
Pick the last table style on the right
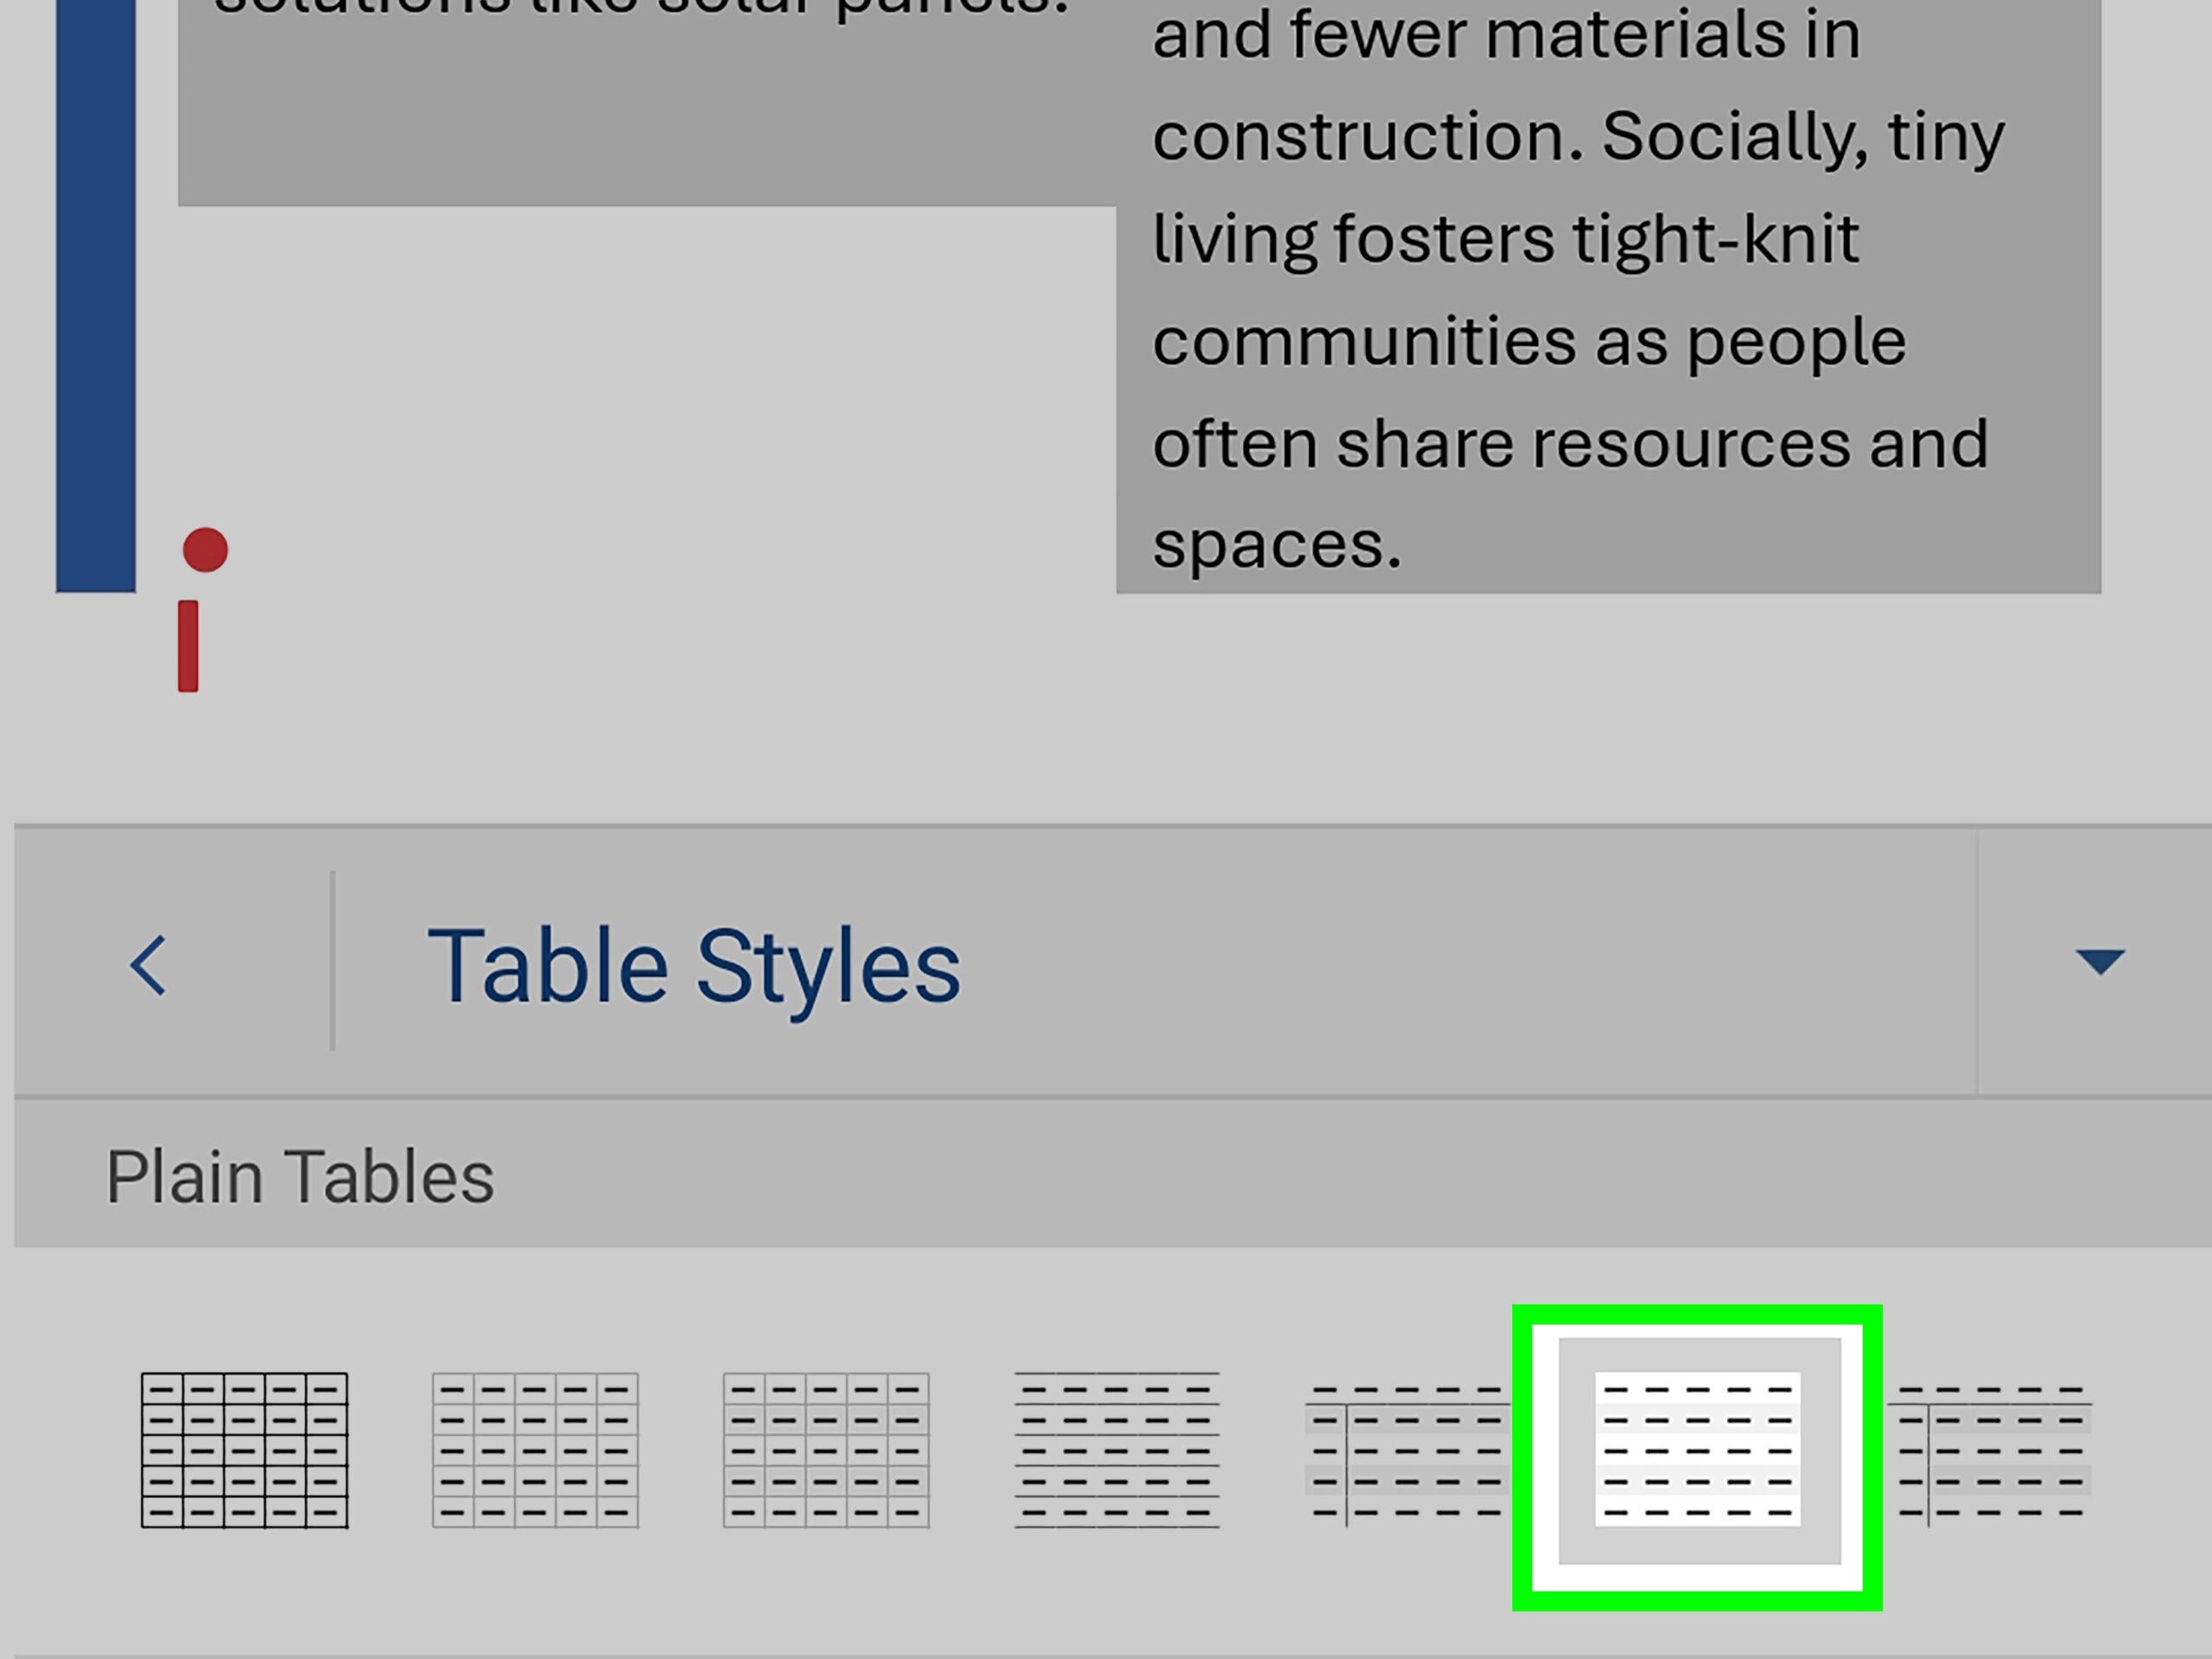[1990, 1450]
